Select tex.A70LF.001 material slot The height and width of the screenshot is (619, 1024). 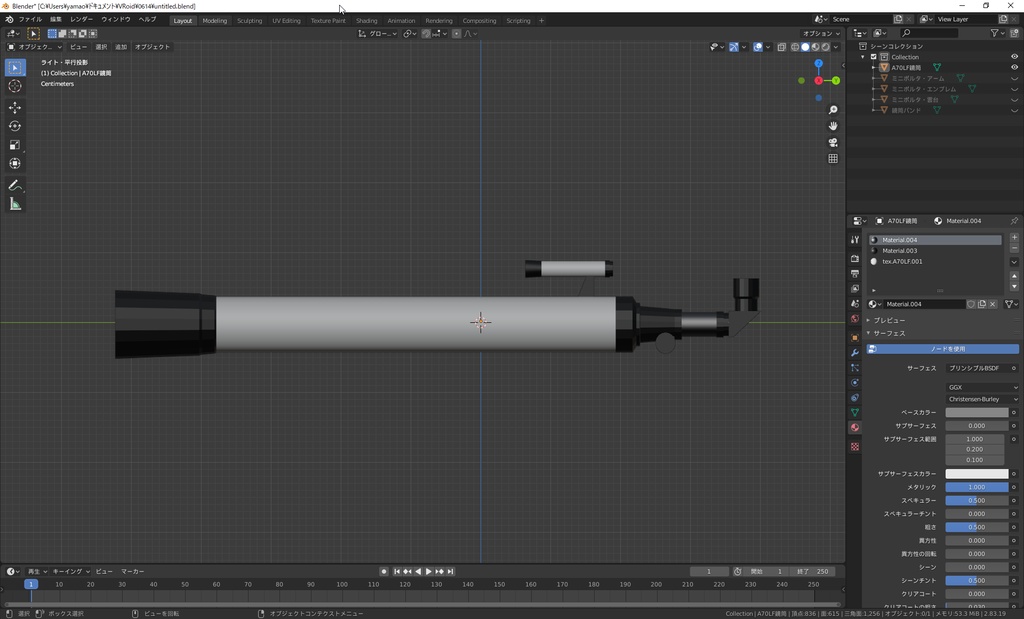[934, 261]
